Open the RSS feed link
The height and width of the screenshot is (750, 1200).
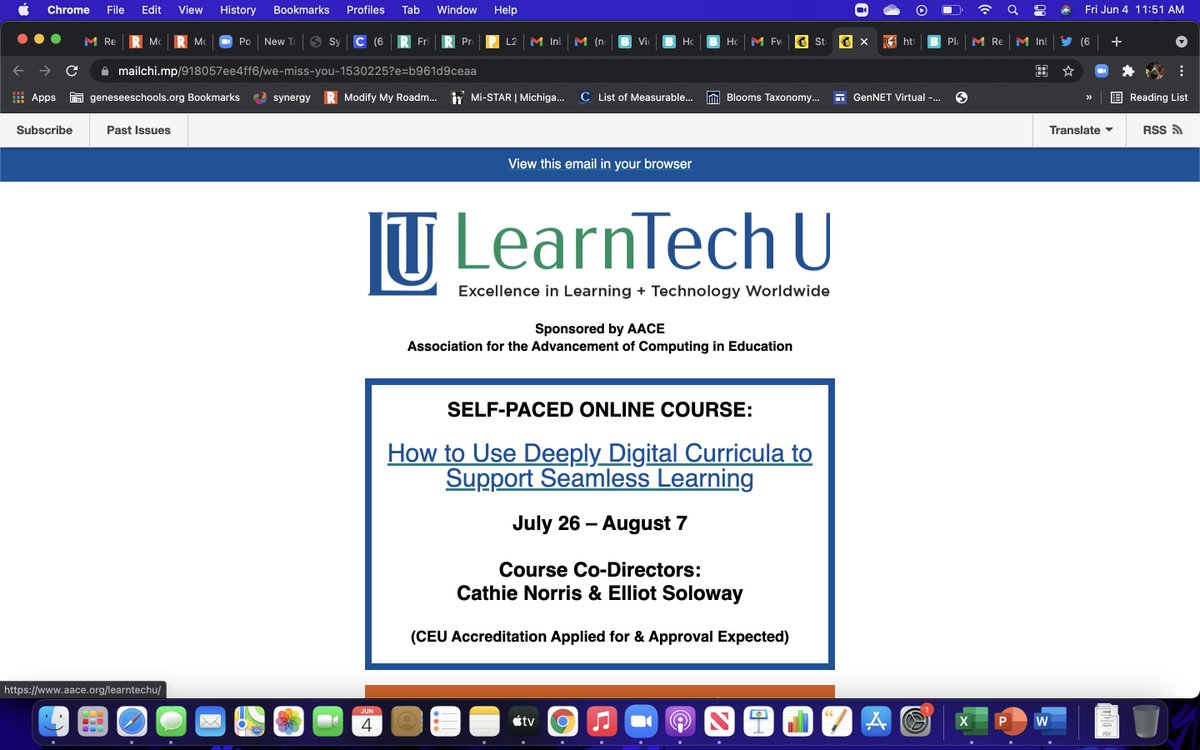[1163, 130]
